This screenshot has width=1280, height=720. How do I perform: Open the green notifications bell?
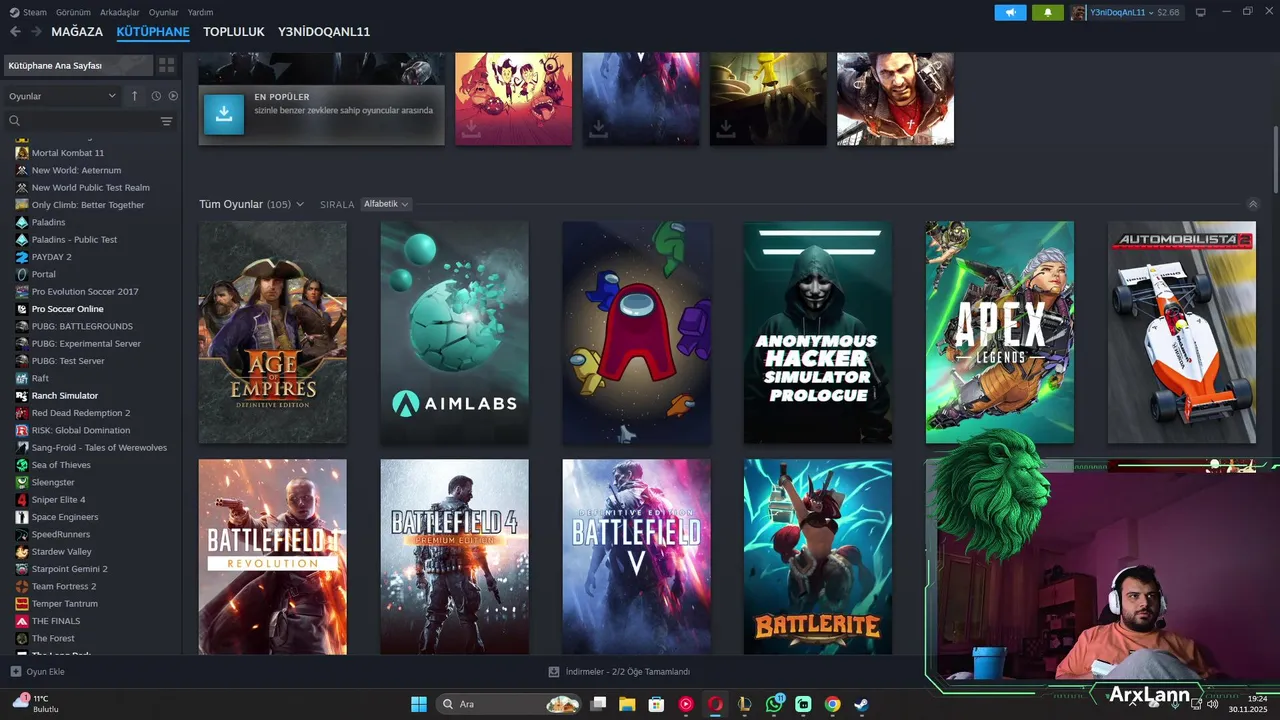1047,12
